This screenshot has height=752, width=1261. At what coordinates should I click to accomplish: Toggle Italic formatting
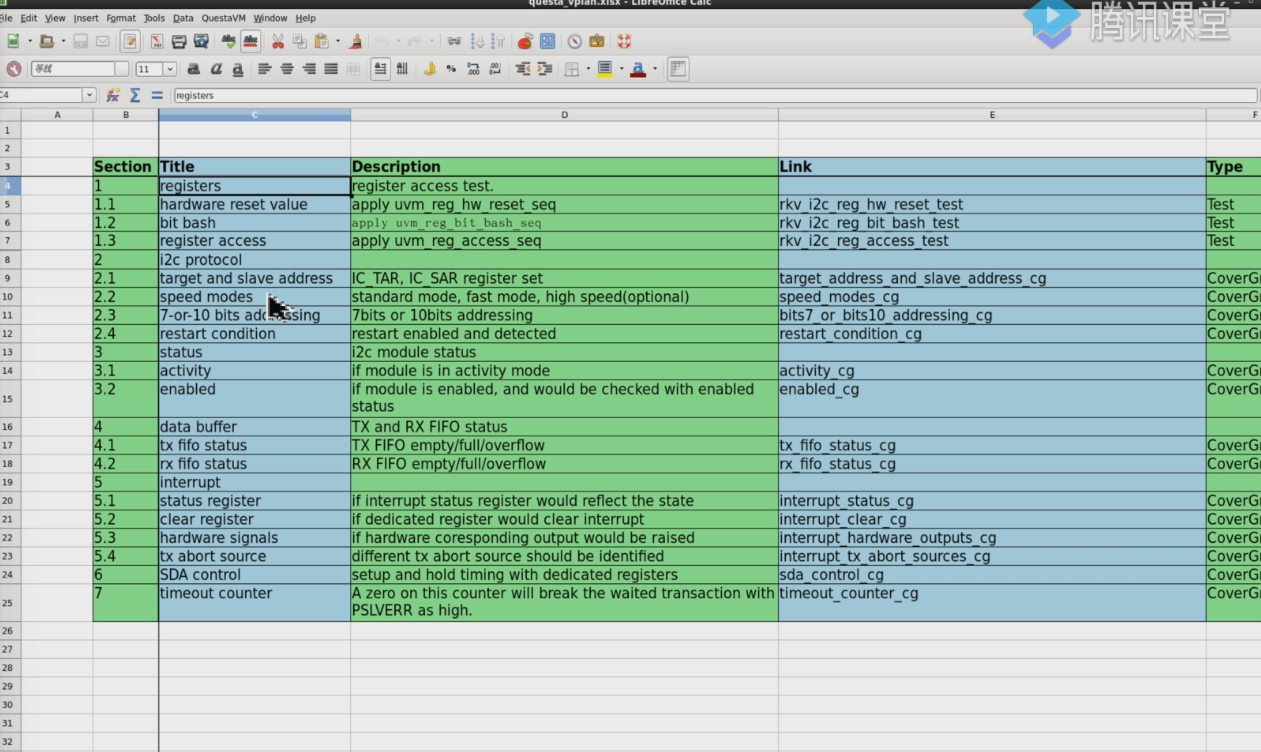tap(215, 69)
